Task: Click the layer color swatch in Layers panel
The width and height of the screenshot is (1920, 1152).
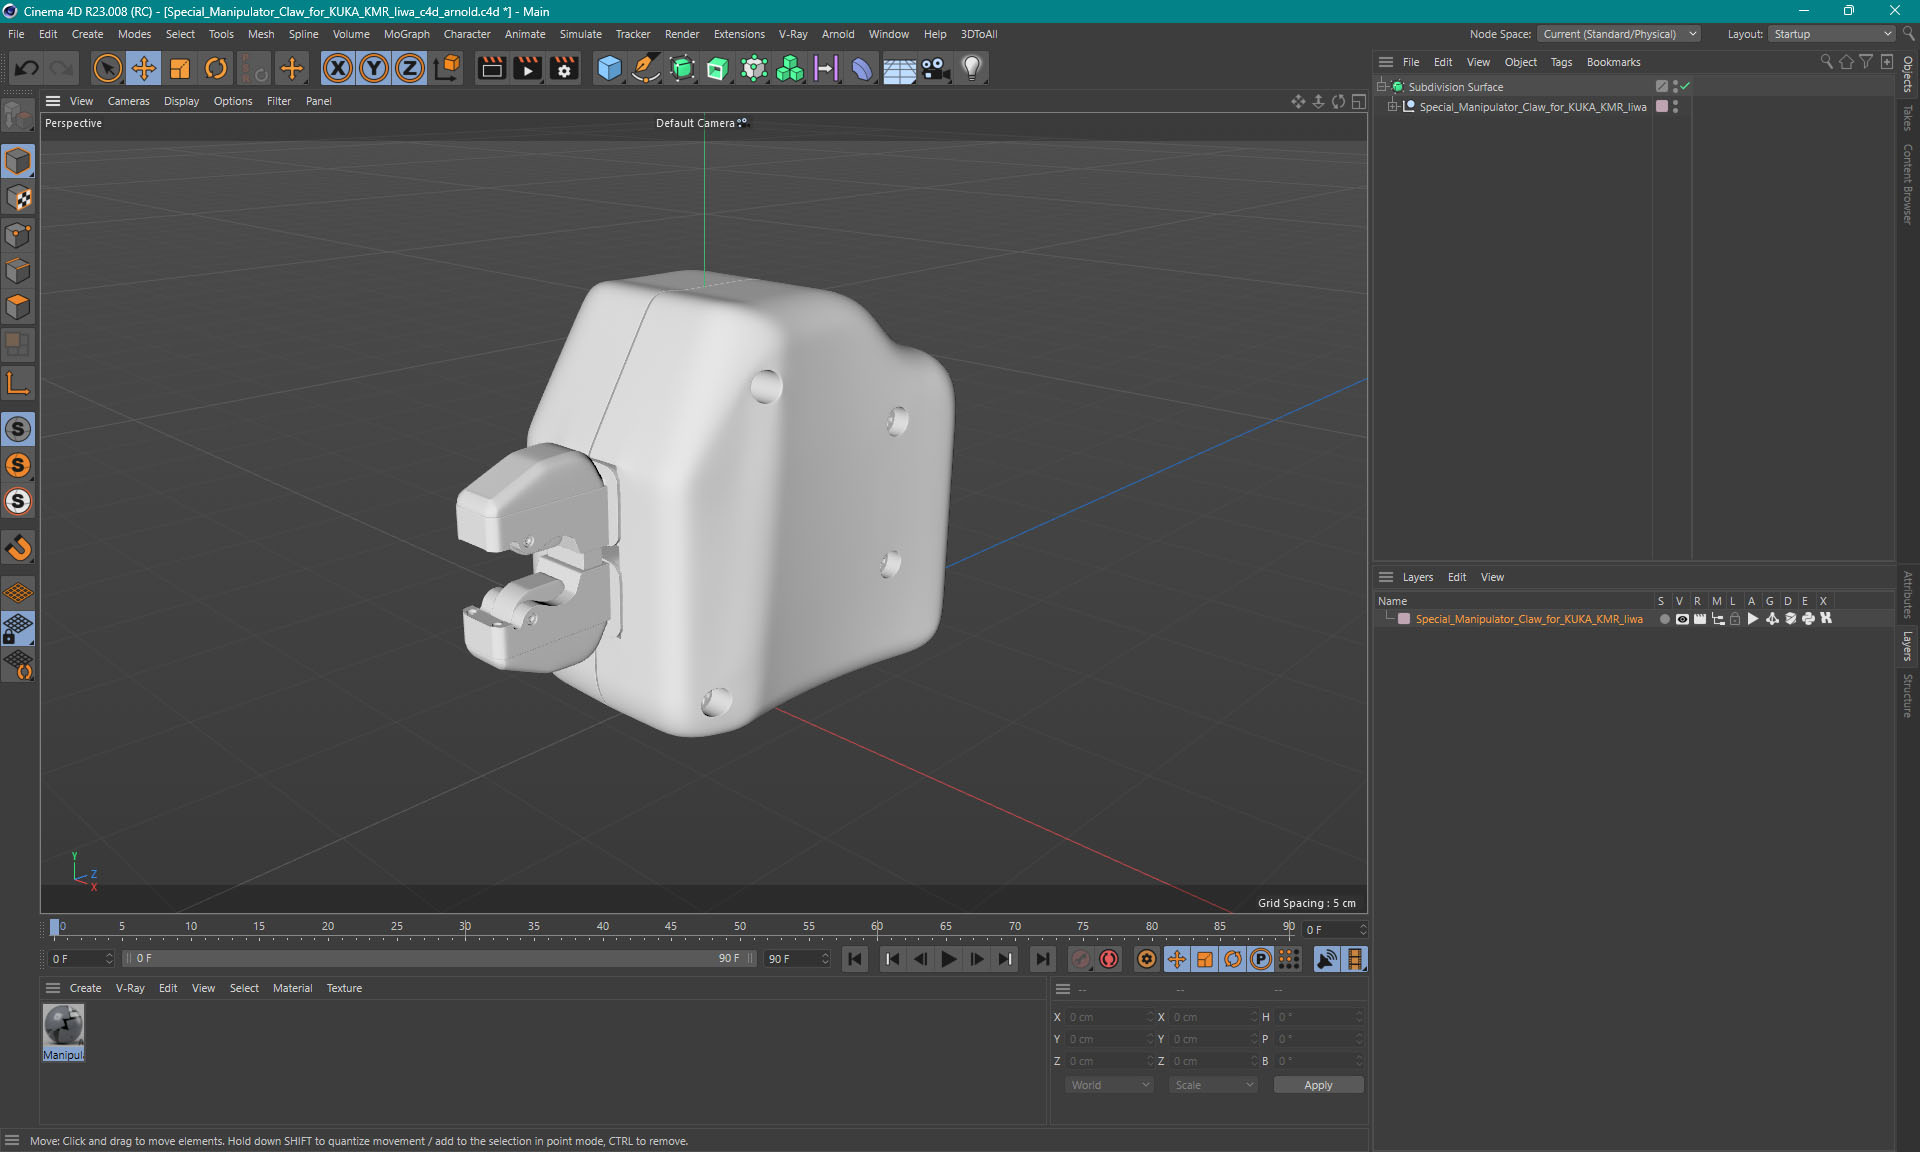Action: coord(1404,619)
